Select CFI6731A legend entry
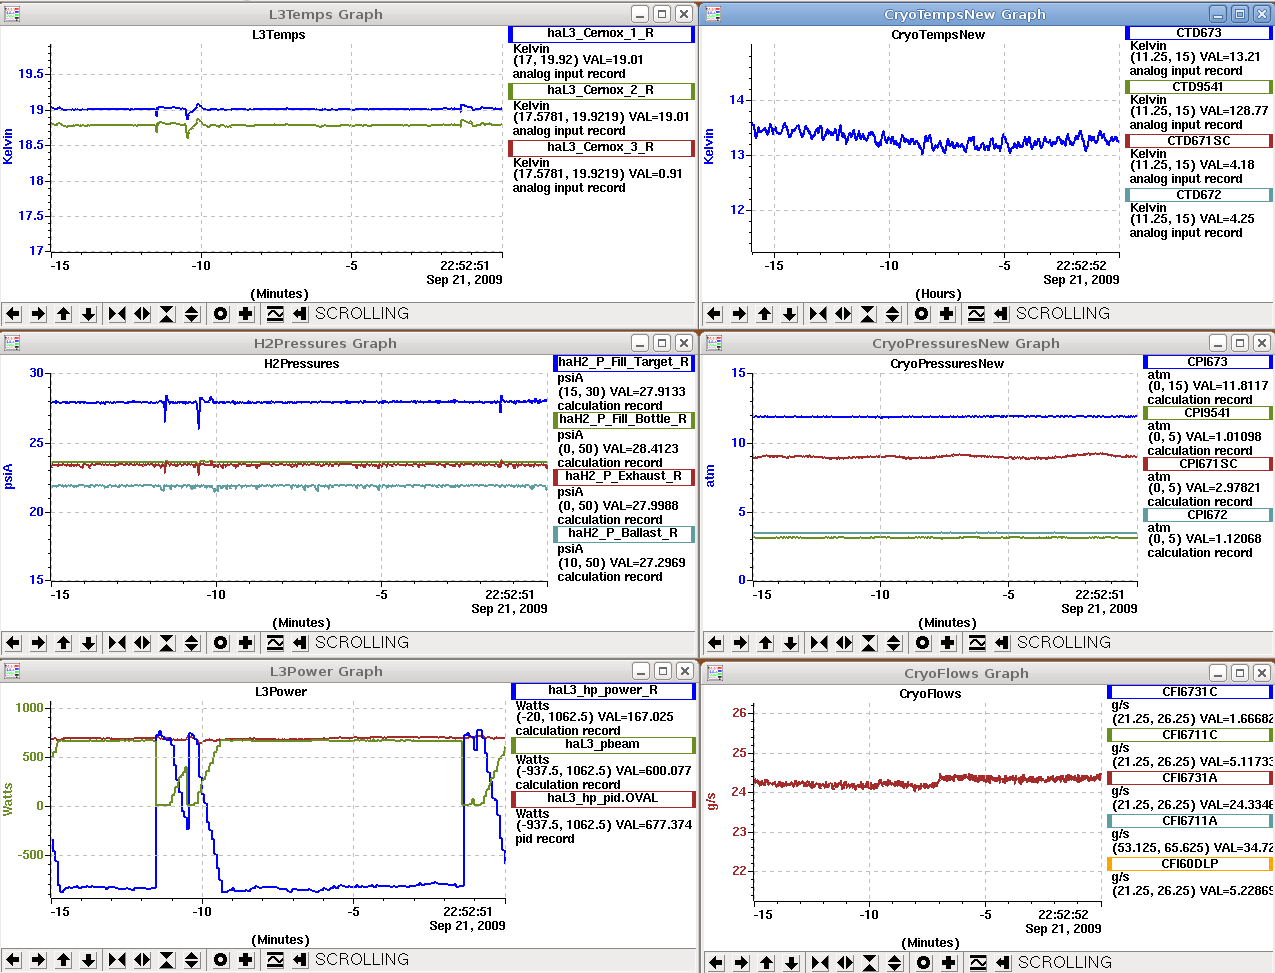 pos(1190,778)
